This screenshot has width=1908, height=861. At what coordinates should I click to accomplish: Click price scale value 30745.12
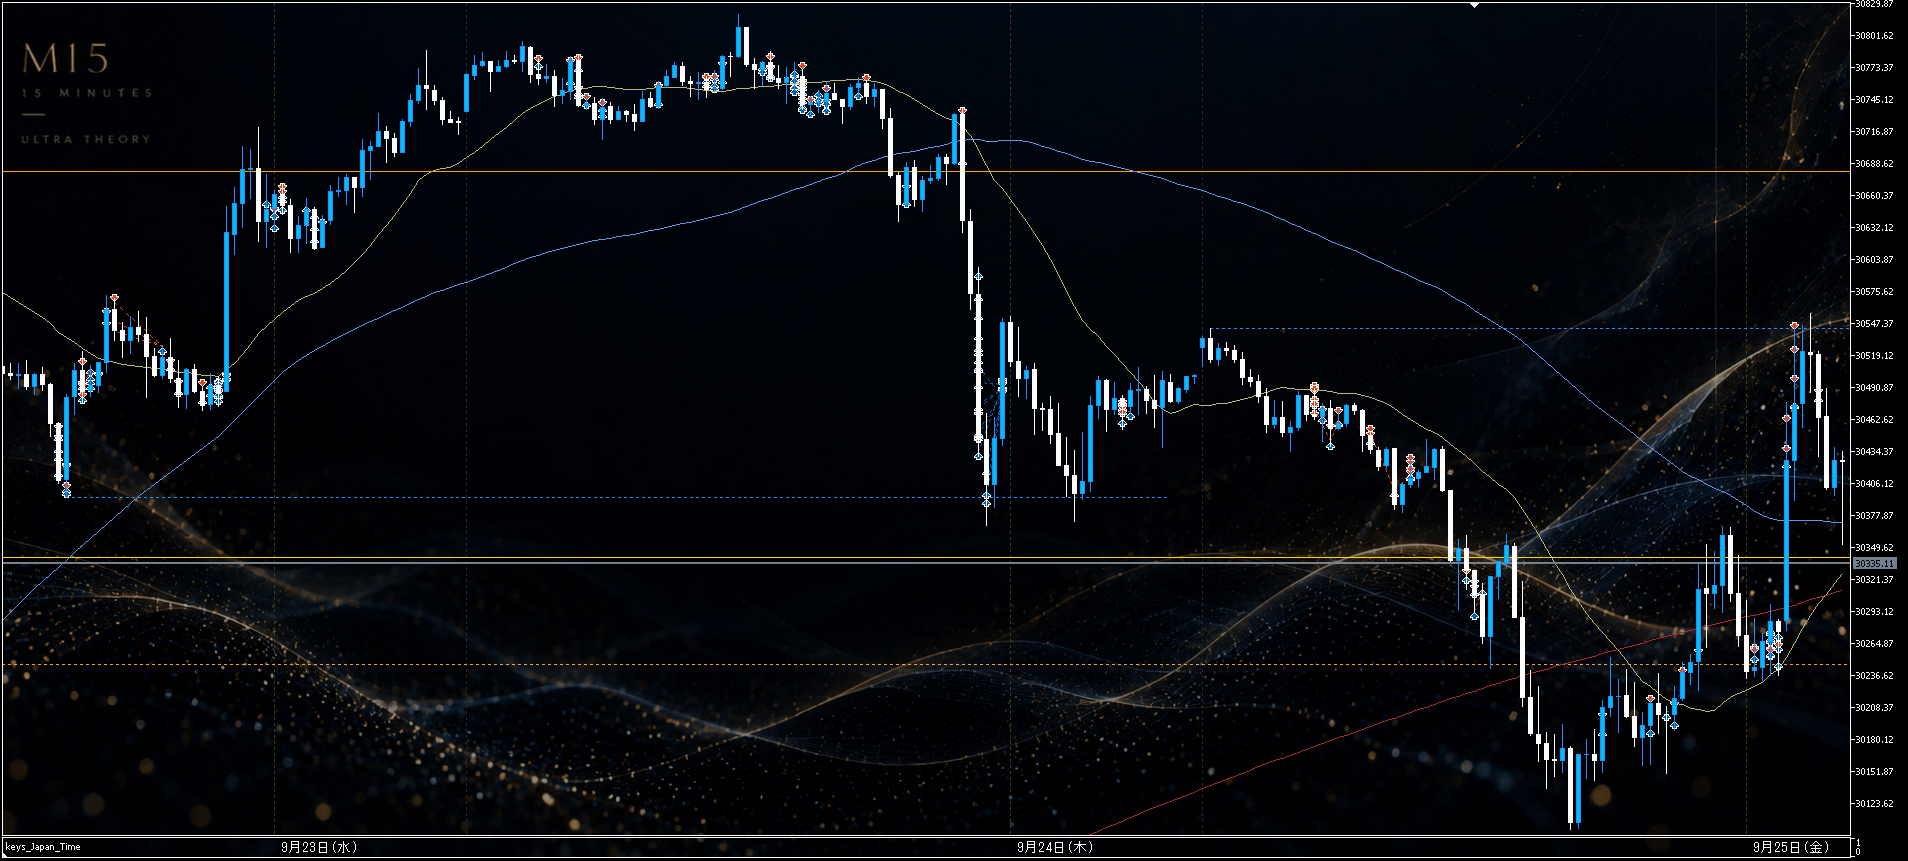click(1874, 100)
